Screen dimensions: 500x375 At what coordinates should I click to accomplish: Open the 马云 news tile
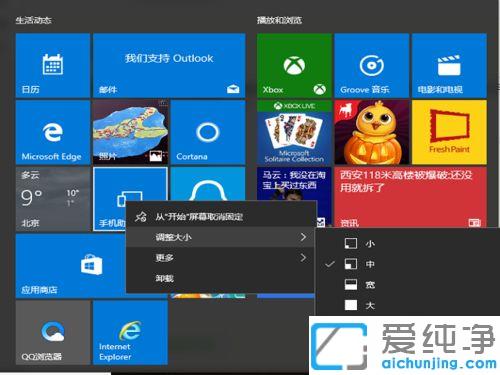(294, 184)
